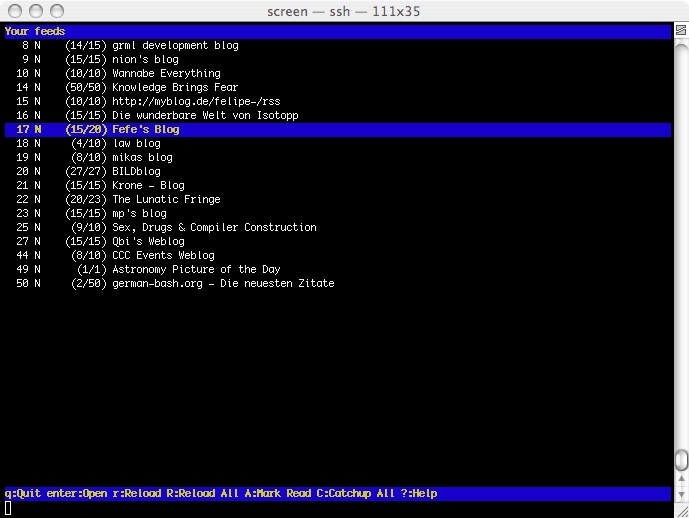Select Qbi's Weblog feed row
This screenshot has width=689, height=518.
(337, 242)
